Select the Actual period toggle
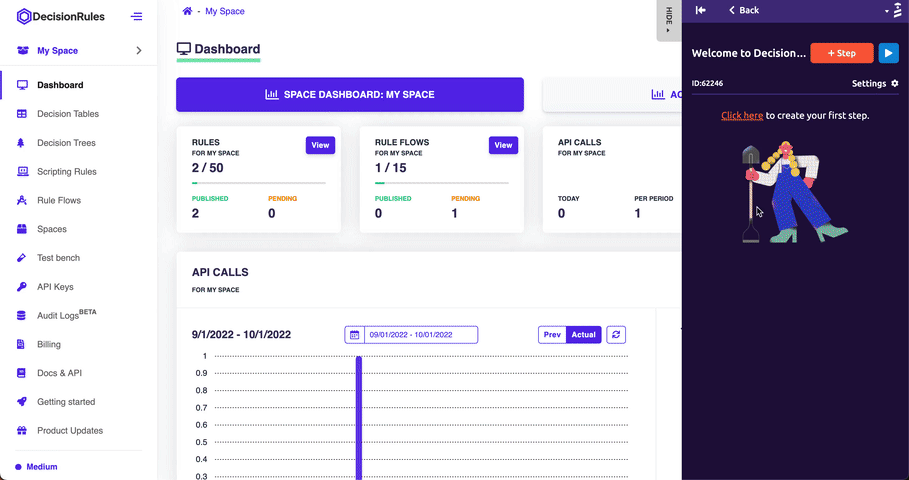Image resolution: width=909 pixels, height=480 pixels. click(x=584, y=334)
